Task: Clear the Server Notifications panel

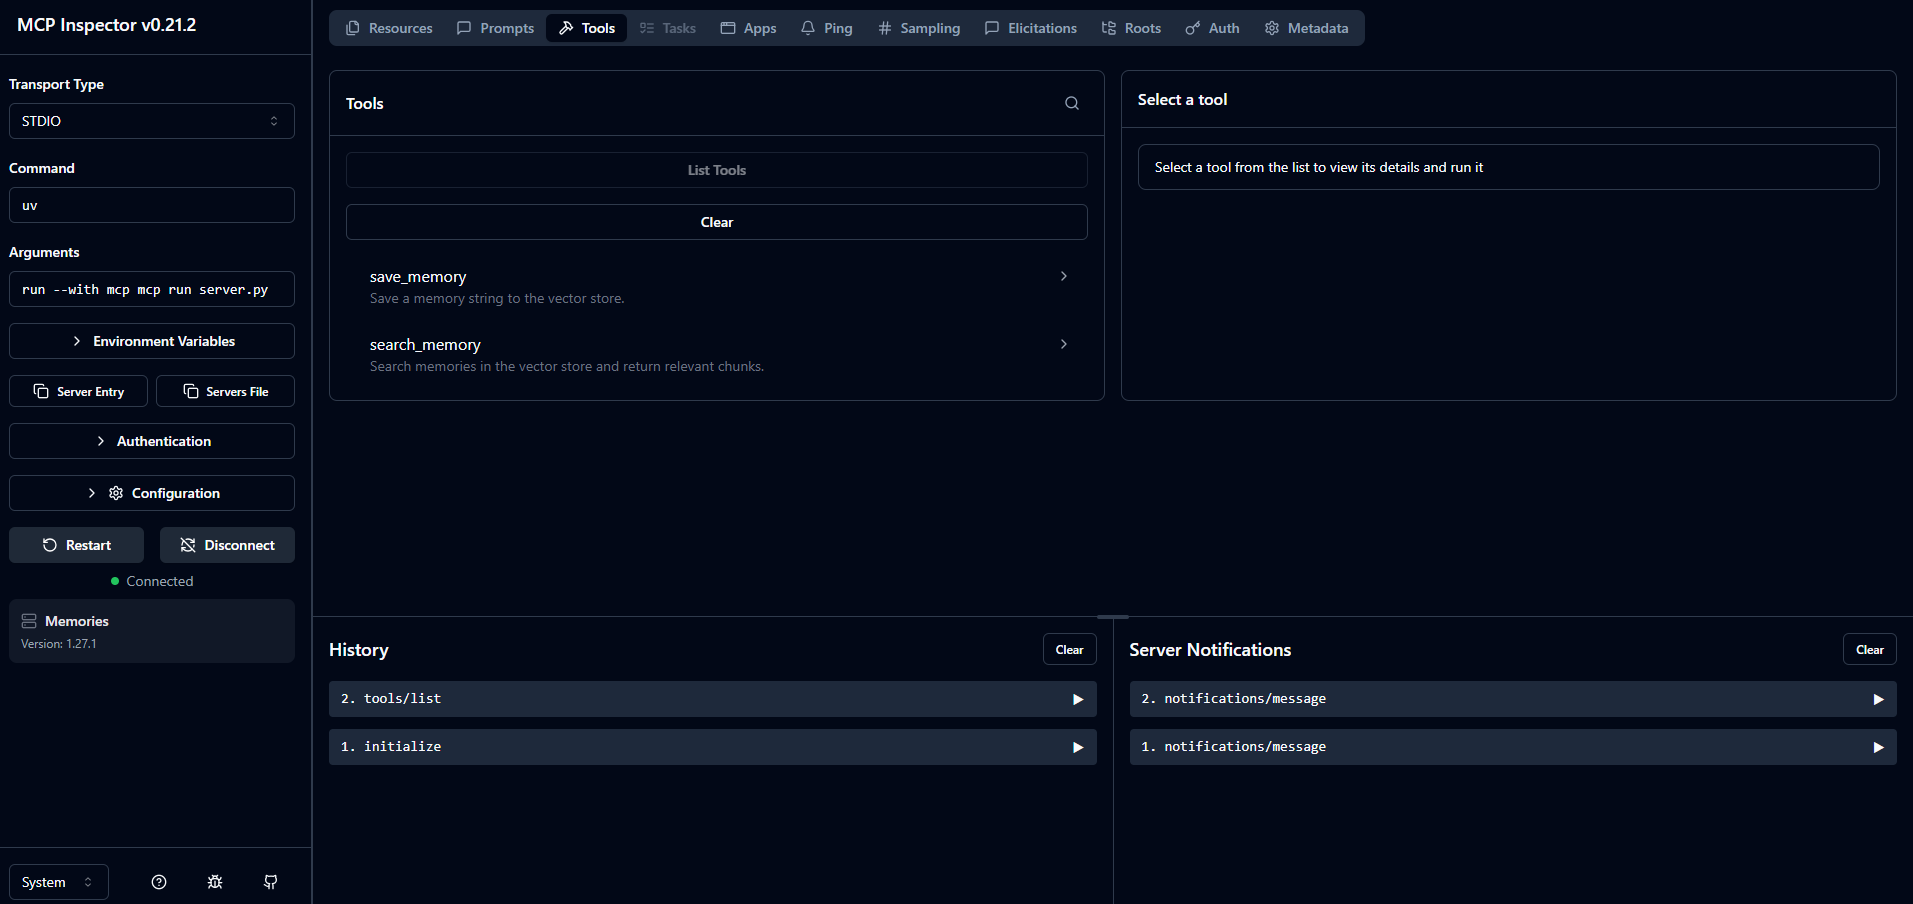Action: coord(1869,649)
